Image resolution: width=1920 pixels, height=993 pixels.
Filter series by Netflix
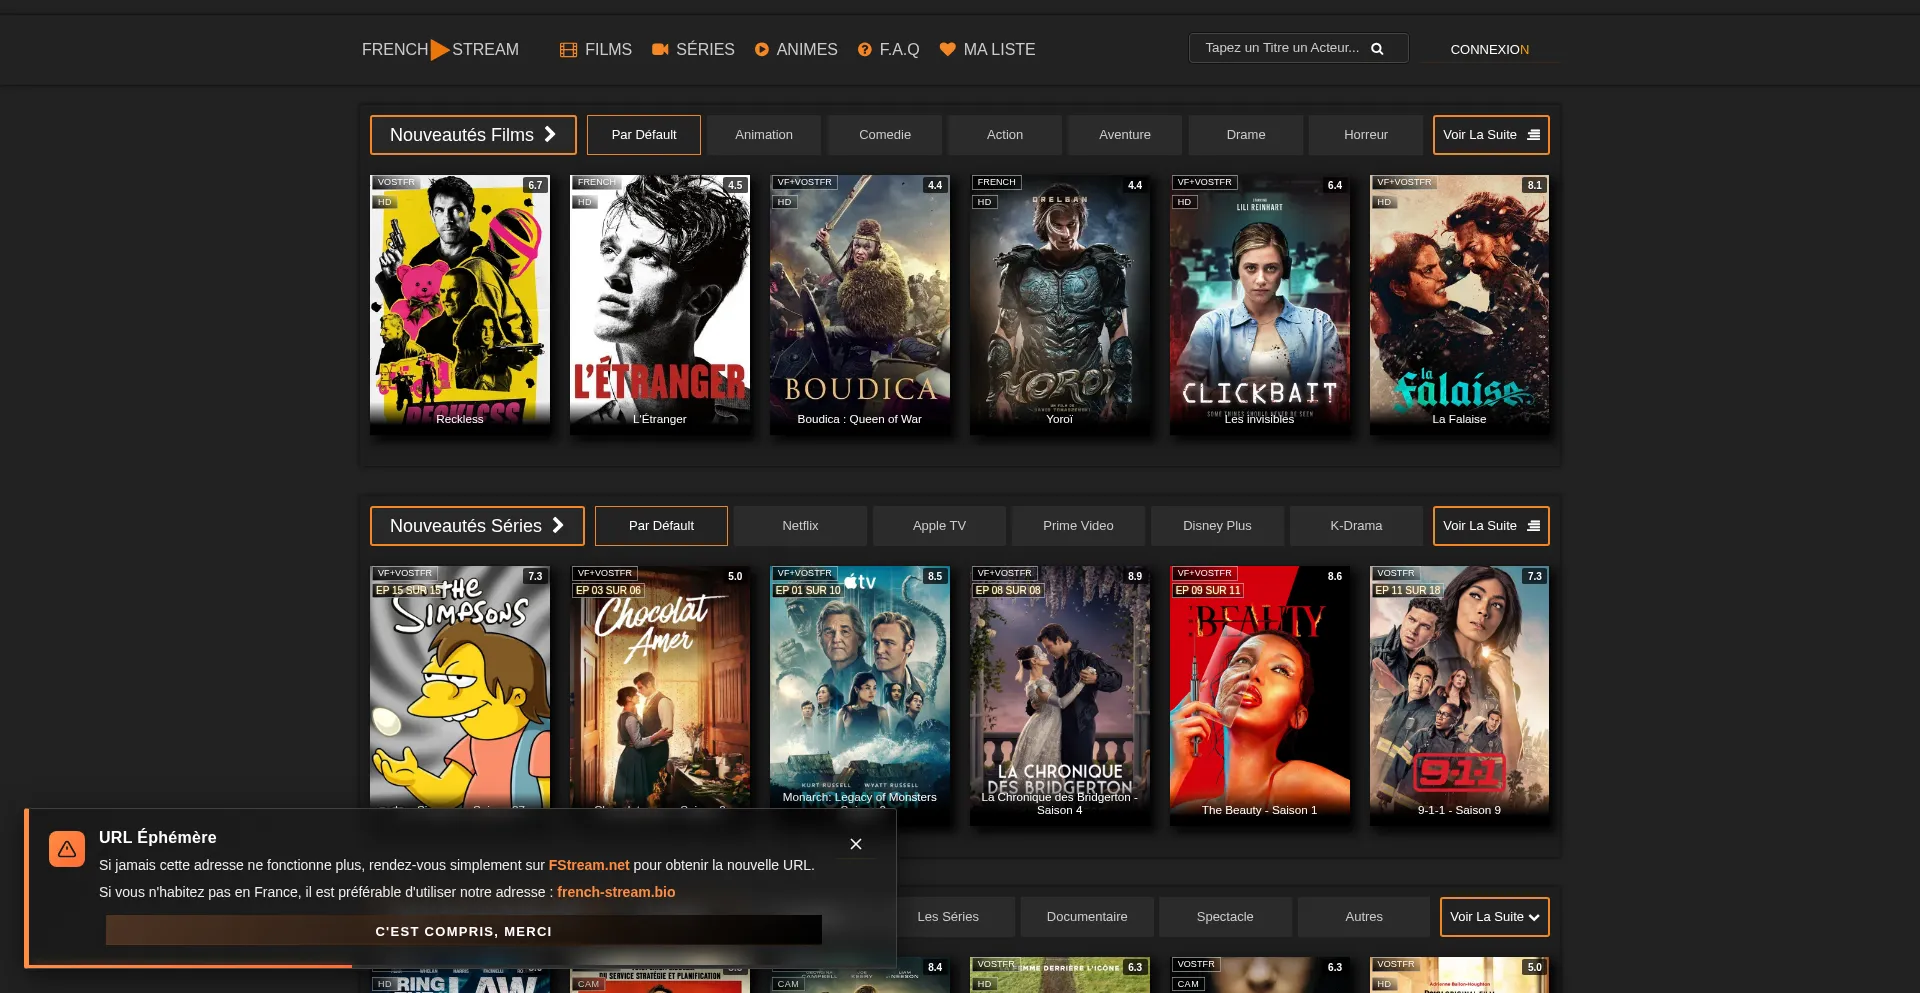tap(800, 526)
